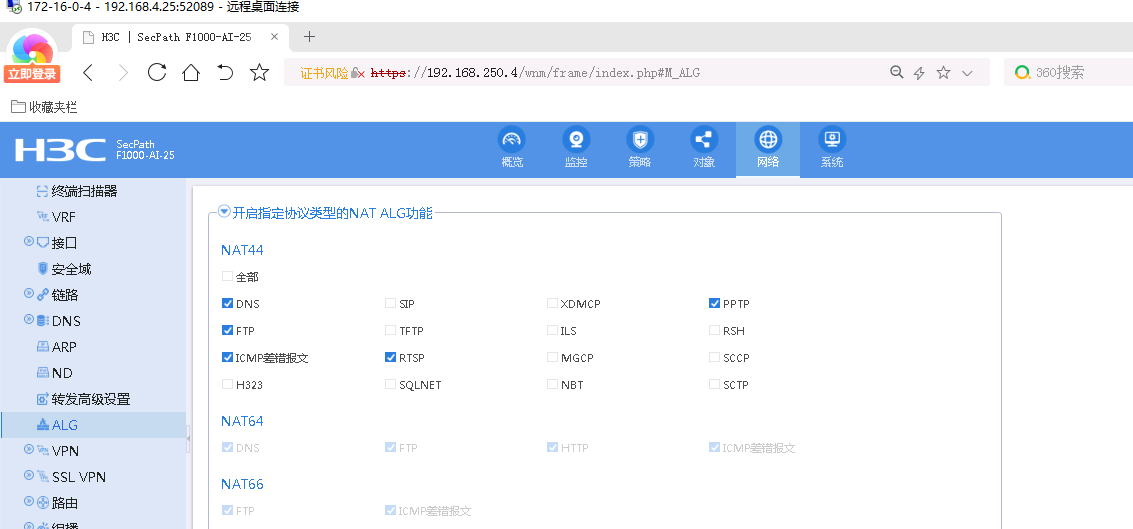Click the 收藏夹栏 favorites bar label
Image resolution: width=1133 pixels, height=529 pixels.
coord(53,107)
